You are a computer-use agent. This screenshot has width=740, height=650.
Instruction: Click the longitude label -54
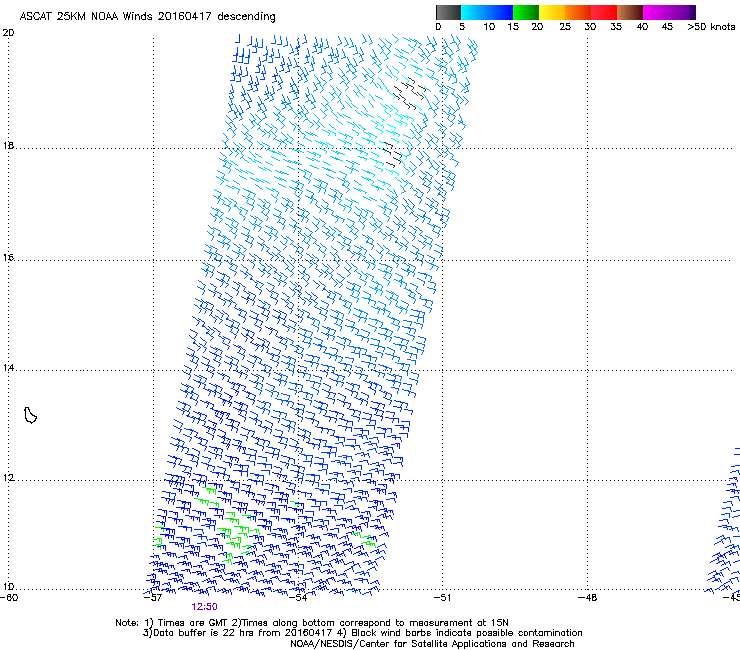coord(298,598)
